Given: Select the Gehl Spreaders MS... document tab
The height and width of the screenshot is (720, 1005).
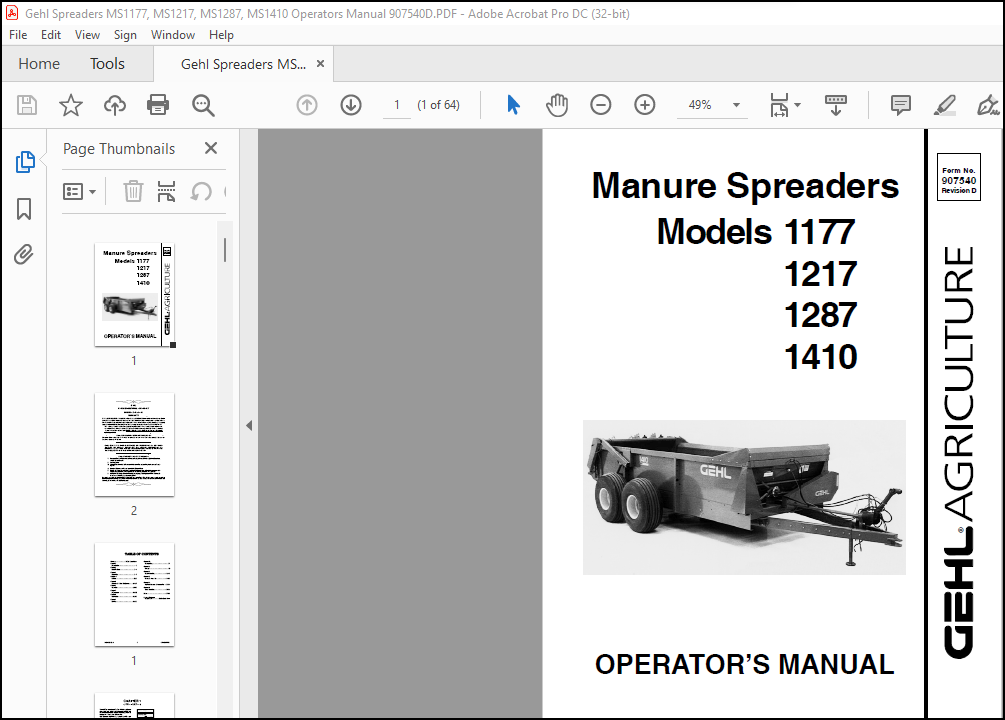Looking at the screenshot, I should [243, 64].
